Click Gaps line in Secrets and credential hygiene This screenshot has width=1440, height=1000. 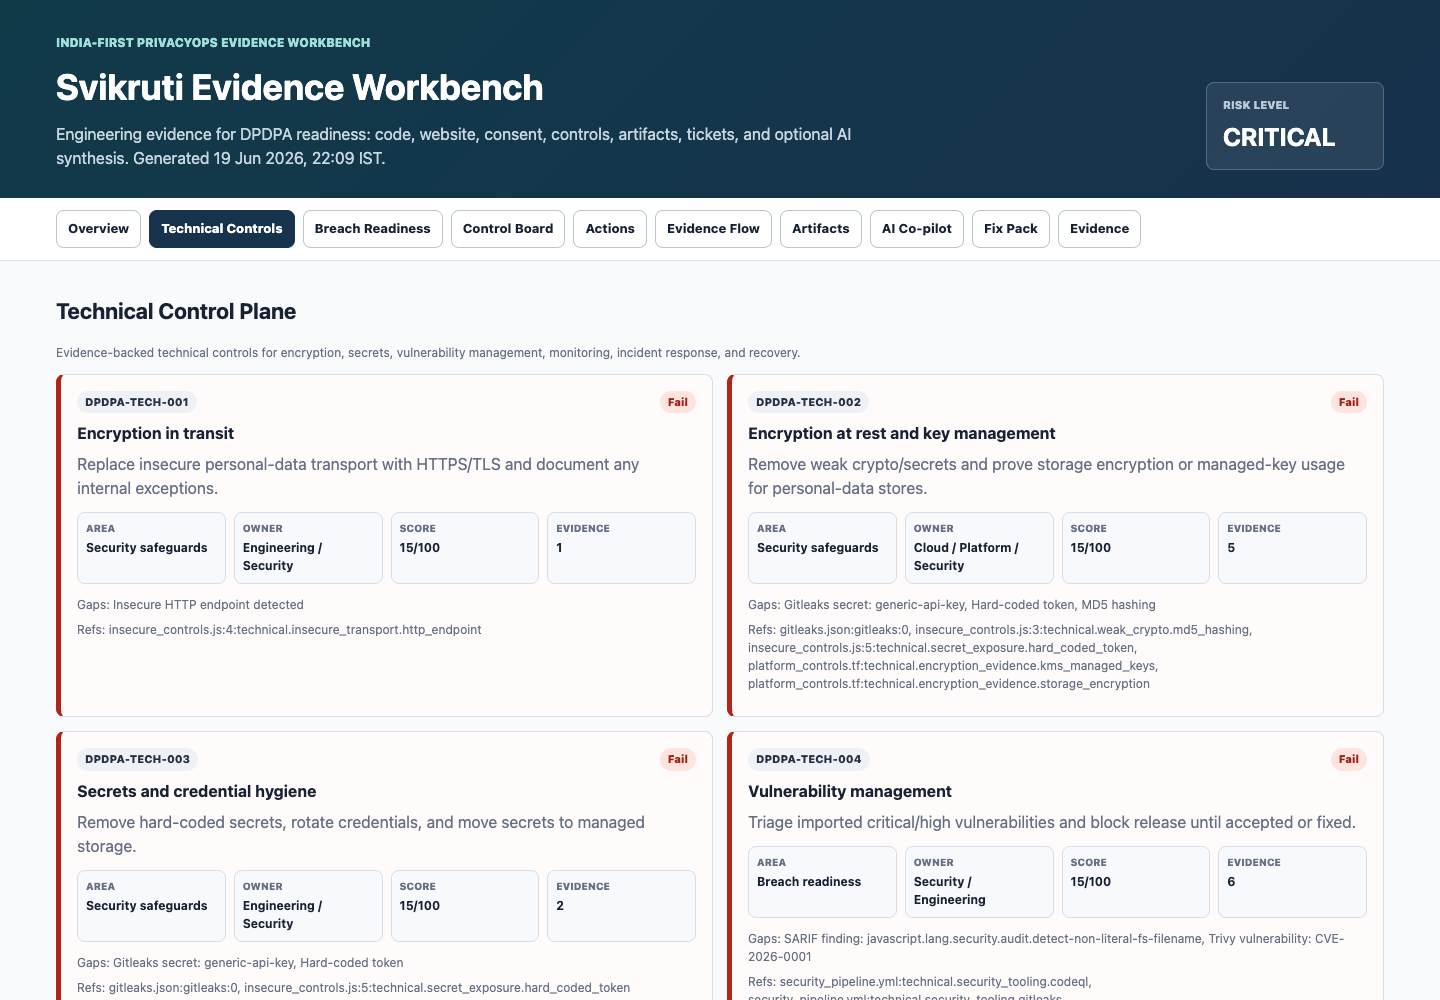point(240,963)
